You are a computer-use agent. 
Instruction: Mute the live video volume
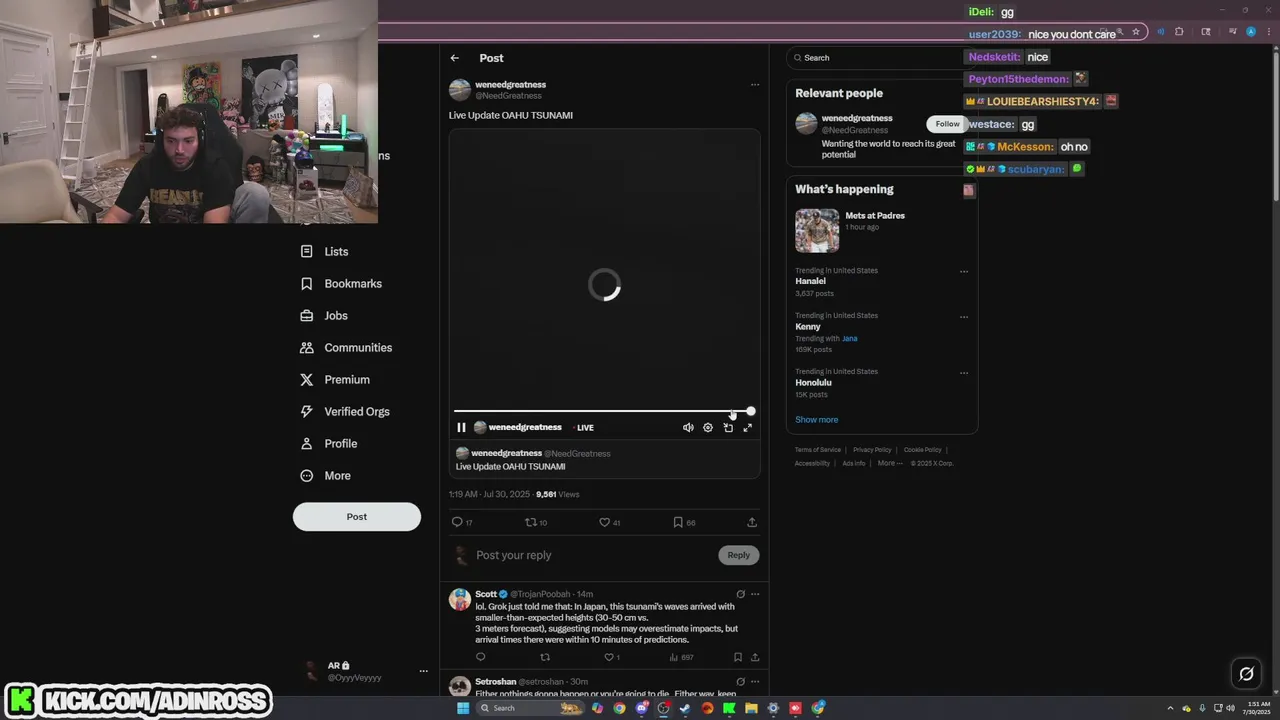coord(688,427)
